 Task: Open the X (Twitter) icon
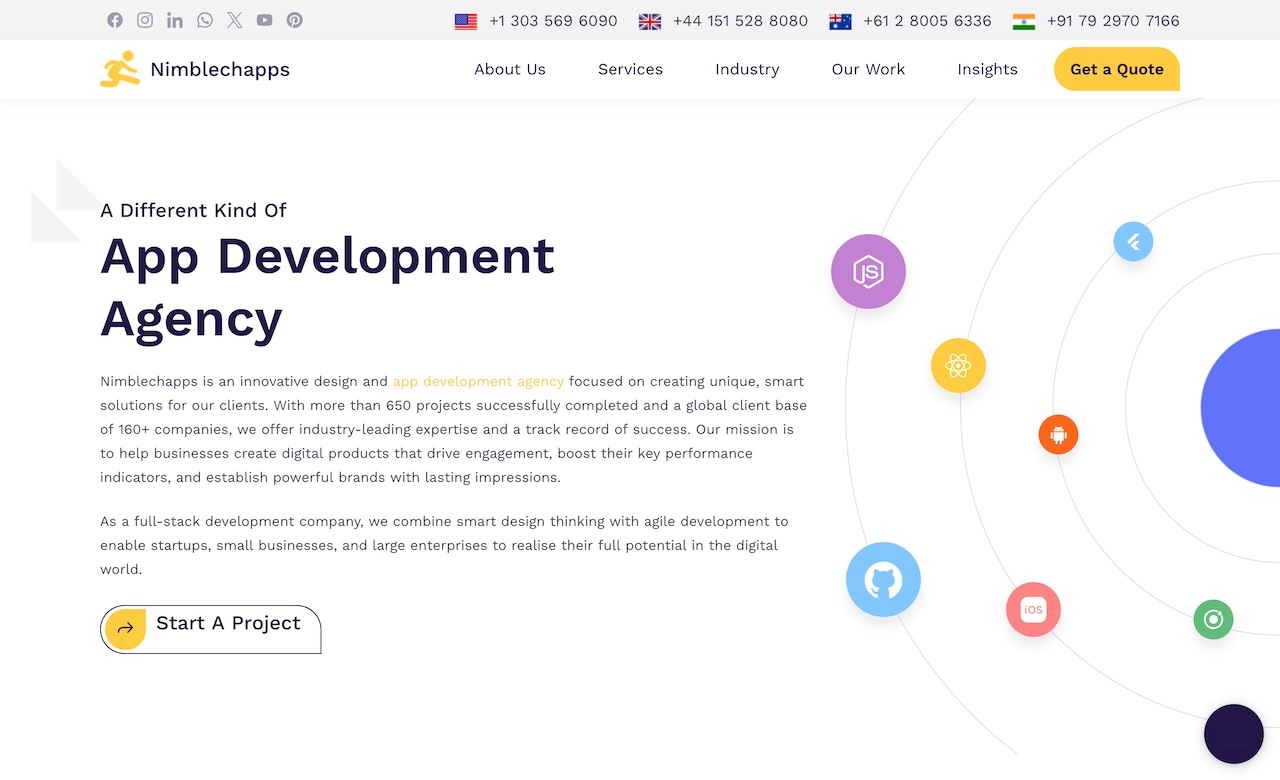point(234,20)
